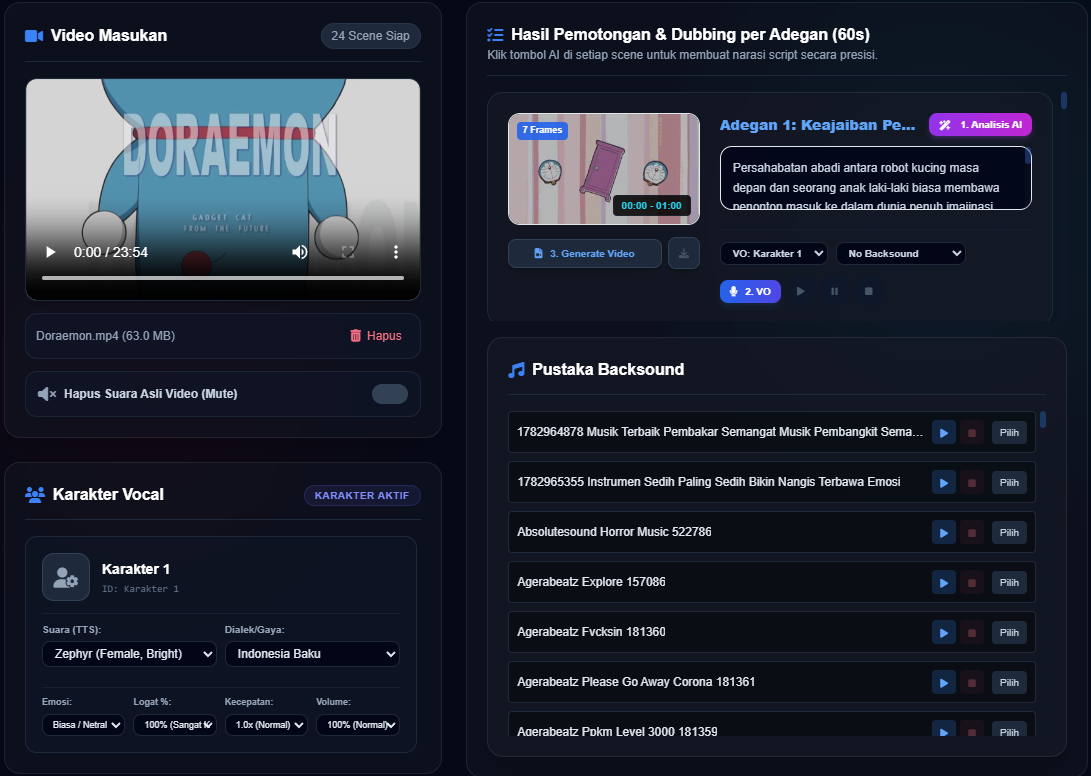Viewport: 1091px width, 776px height.
Task: Seek on the video progress bar
Action: [223, 278]
